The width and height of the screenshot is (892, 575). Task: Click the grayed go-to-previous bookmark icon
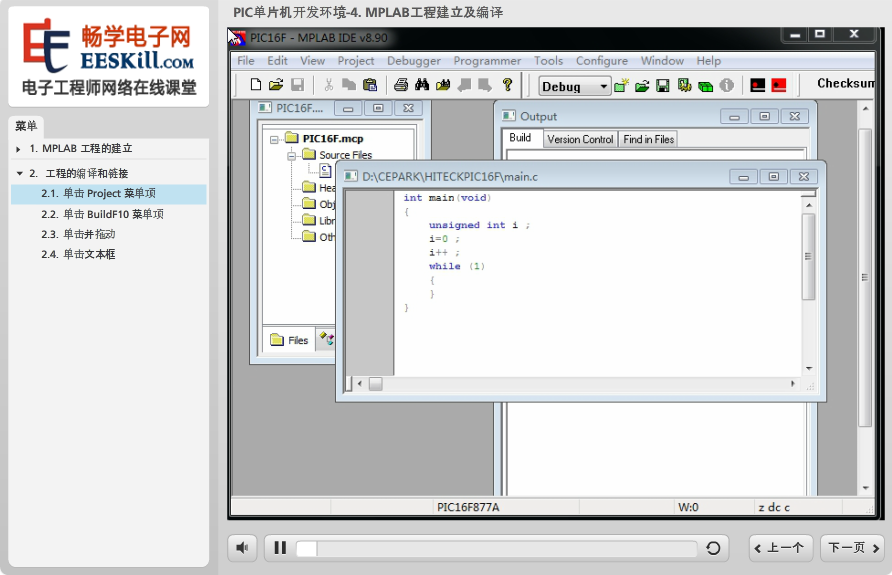[464, 85]
